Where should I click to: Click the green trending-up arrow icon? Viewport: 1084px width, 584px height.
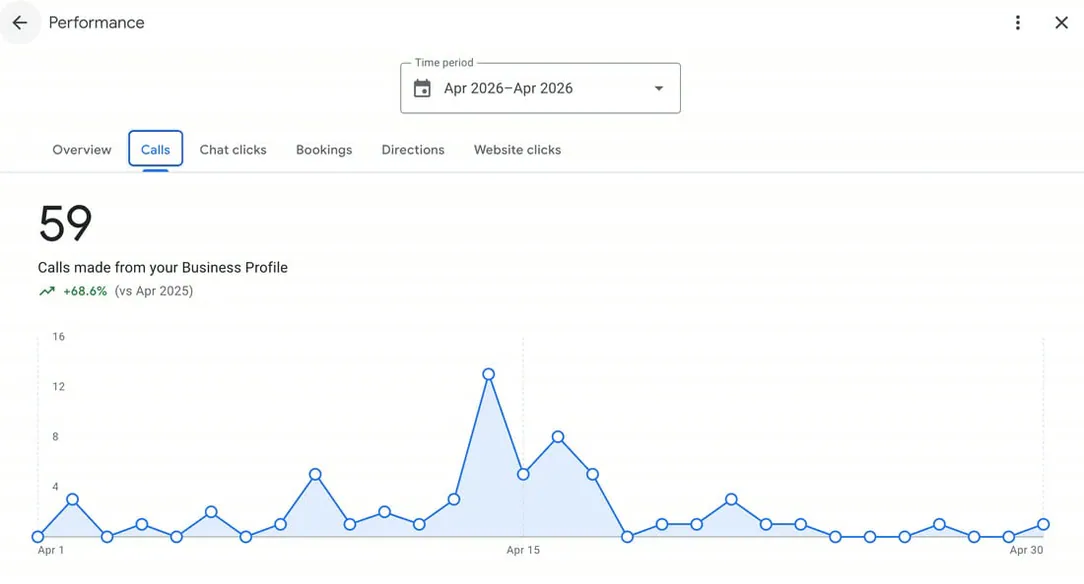point(47,291)
